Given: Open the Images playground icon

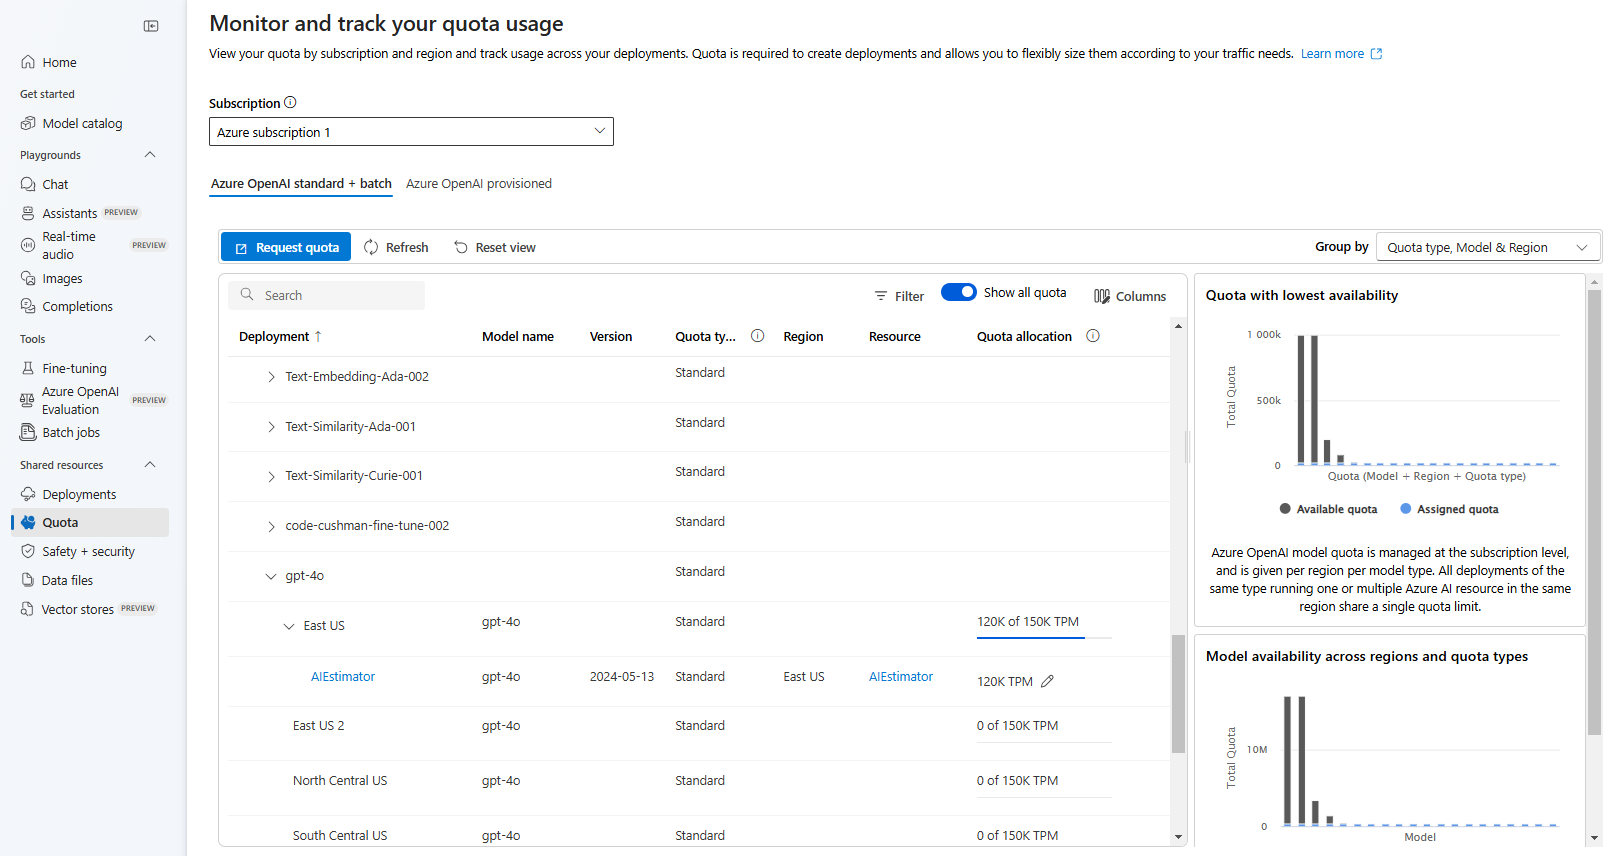Looking at the screenshot, I should 28,278.
